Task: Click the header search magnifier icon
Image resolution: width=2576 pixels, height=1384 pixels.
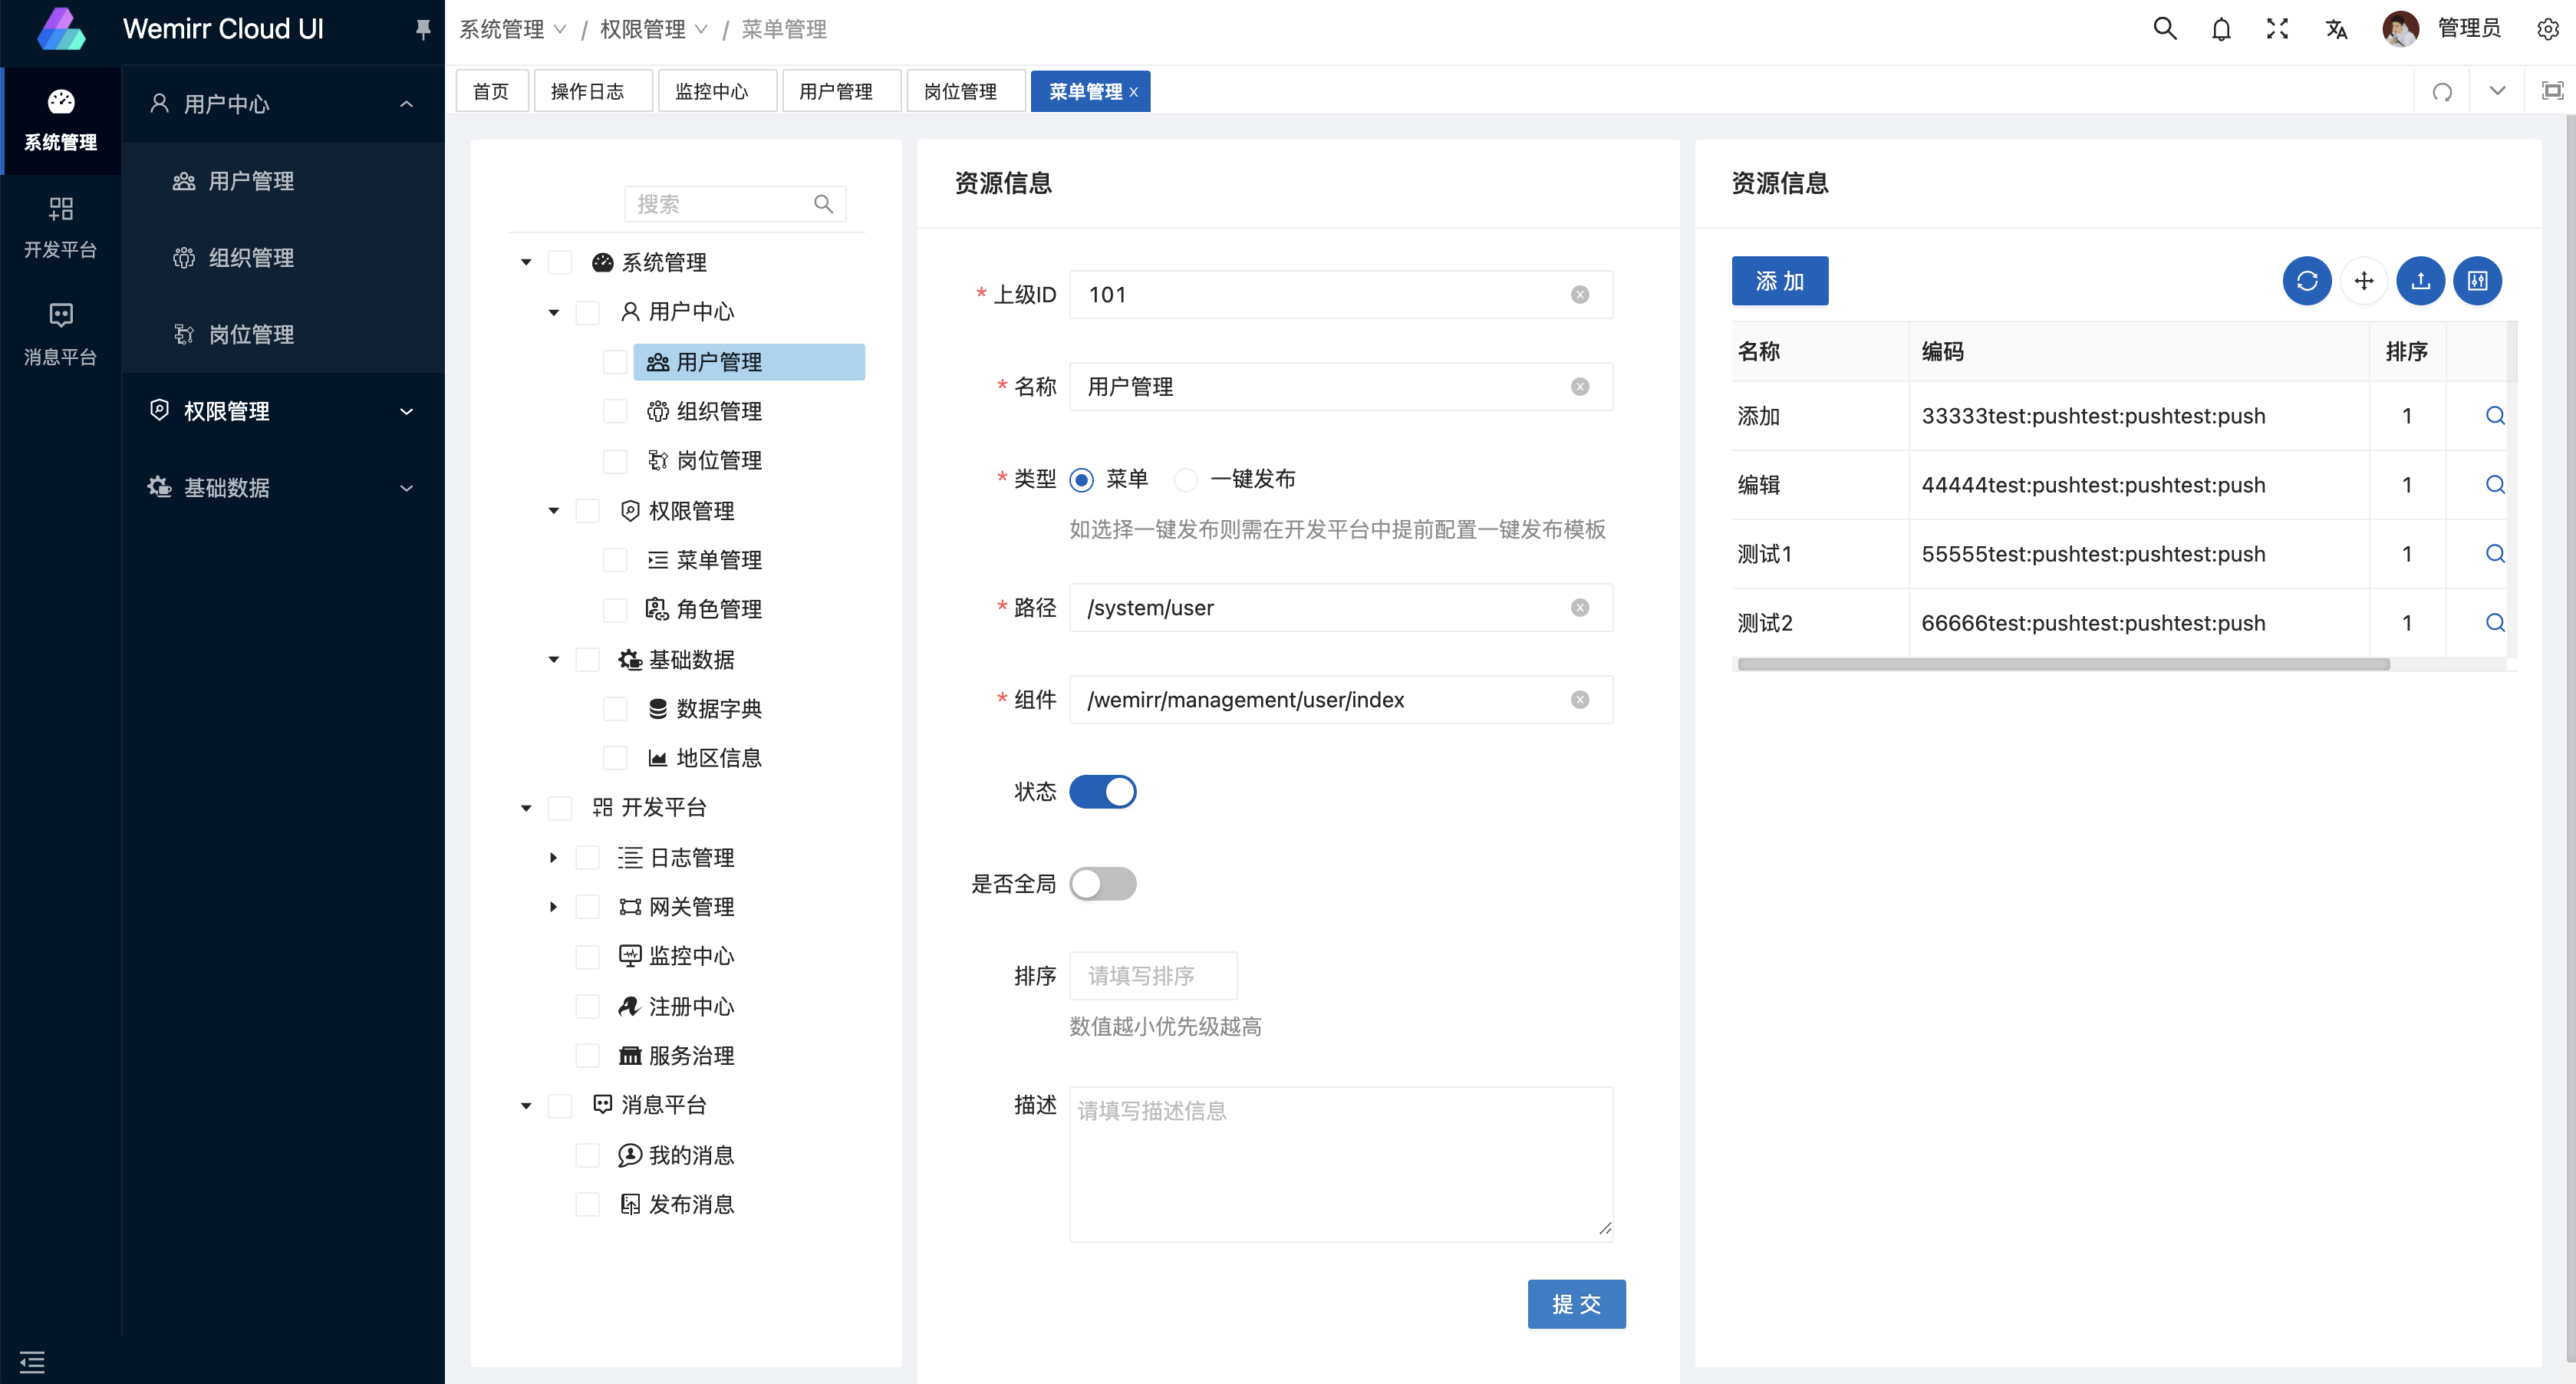Action: 2164,29
